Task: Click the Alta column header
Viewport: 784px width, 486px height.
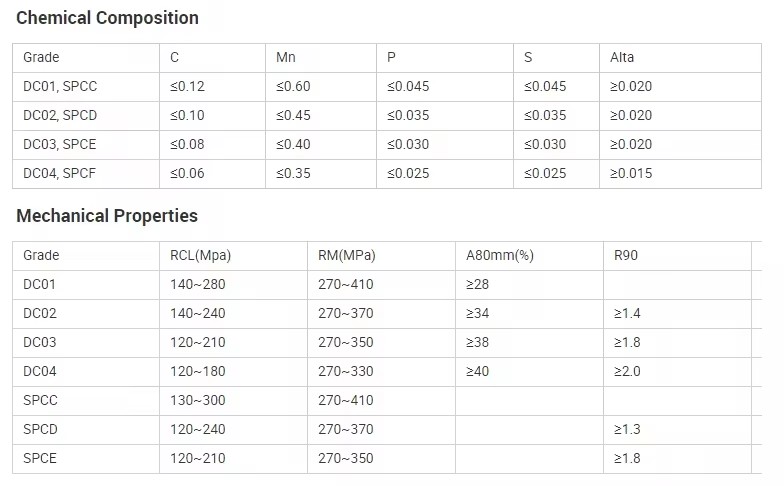Action: (x=622, y=57)
